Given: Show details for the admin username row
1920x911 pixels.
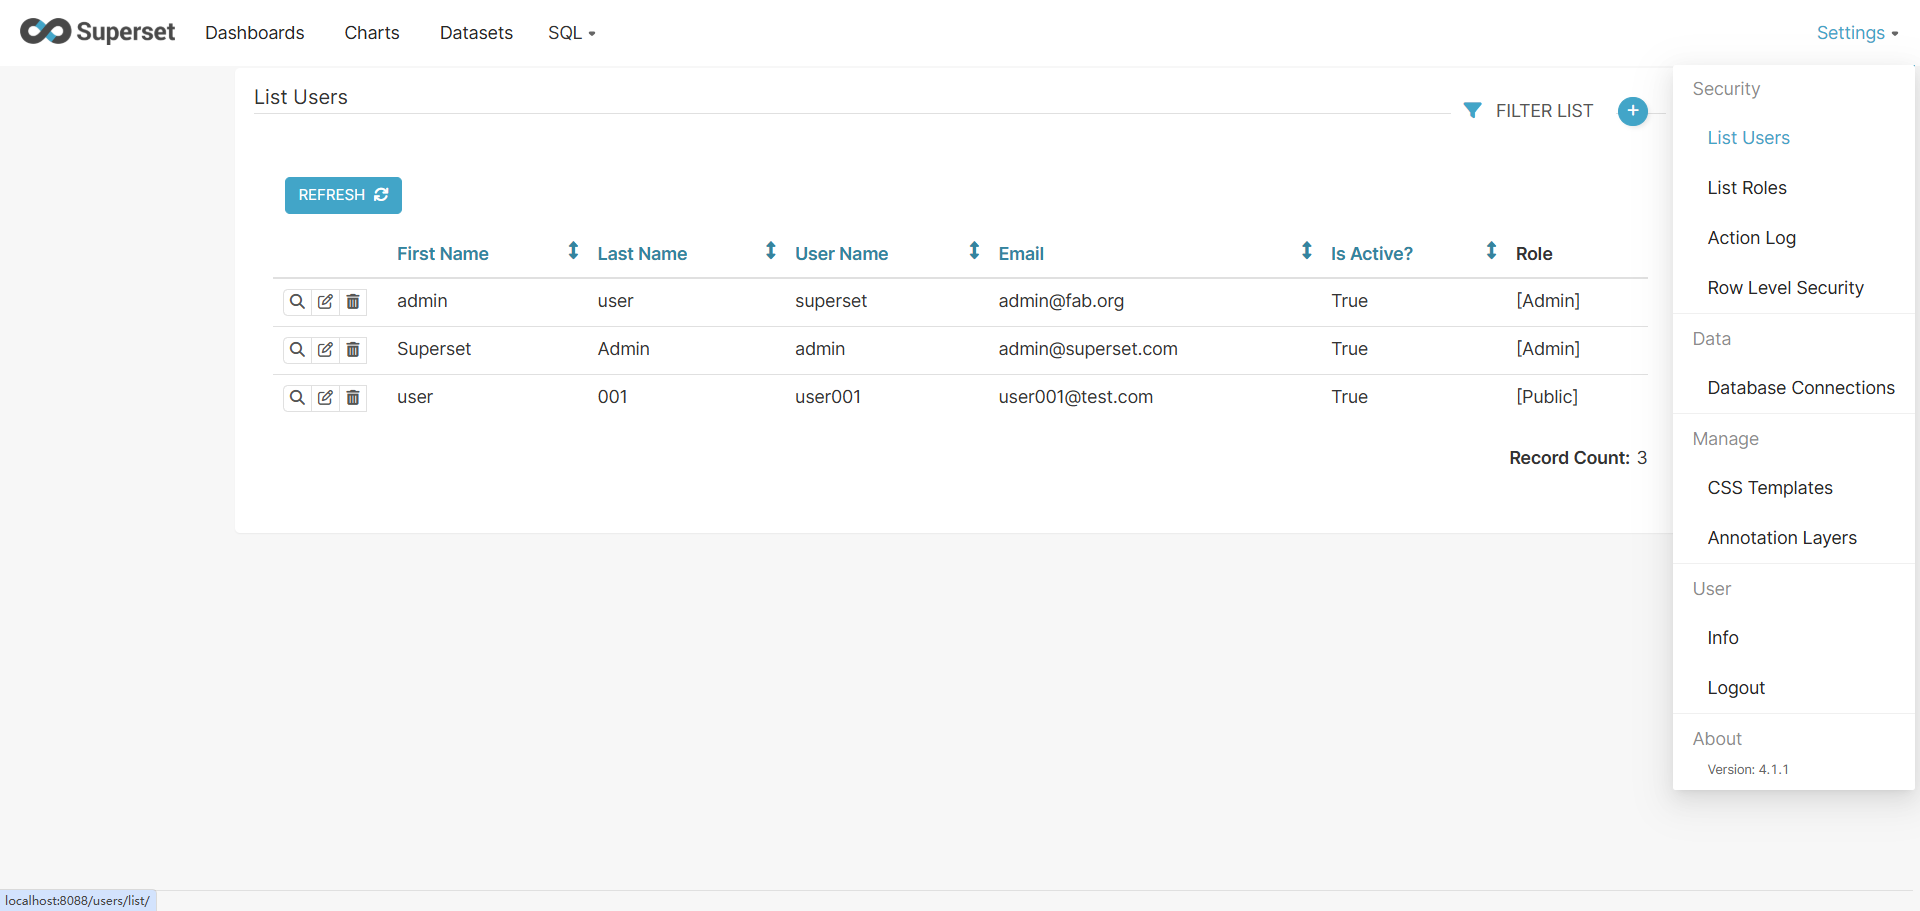Looking at the screenshot, I should tap(297, 349).
